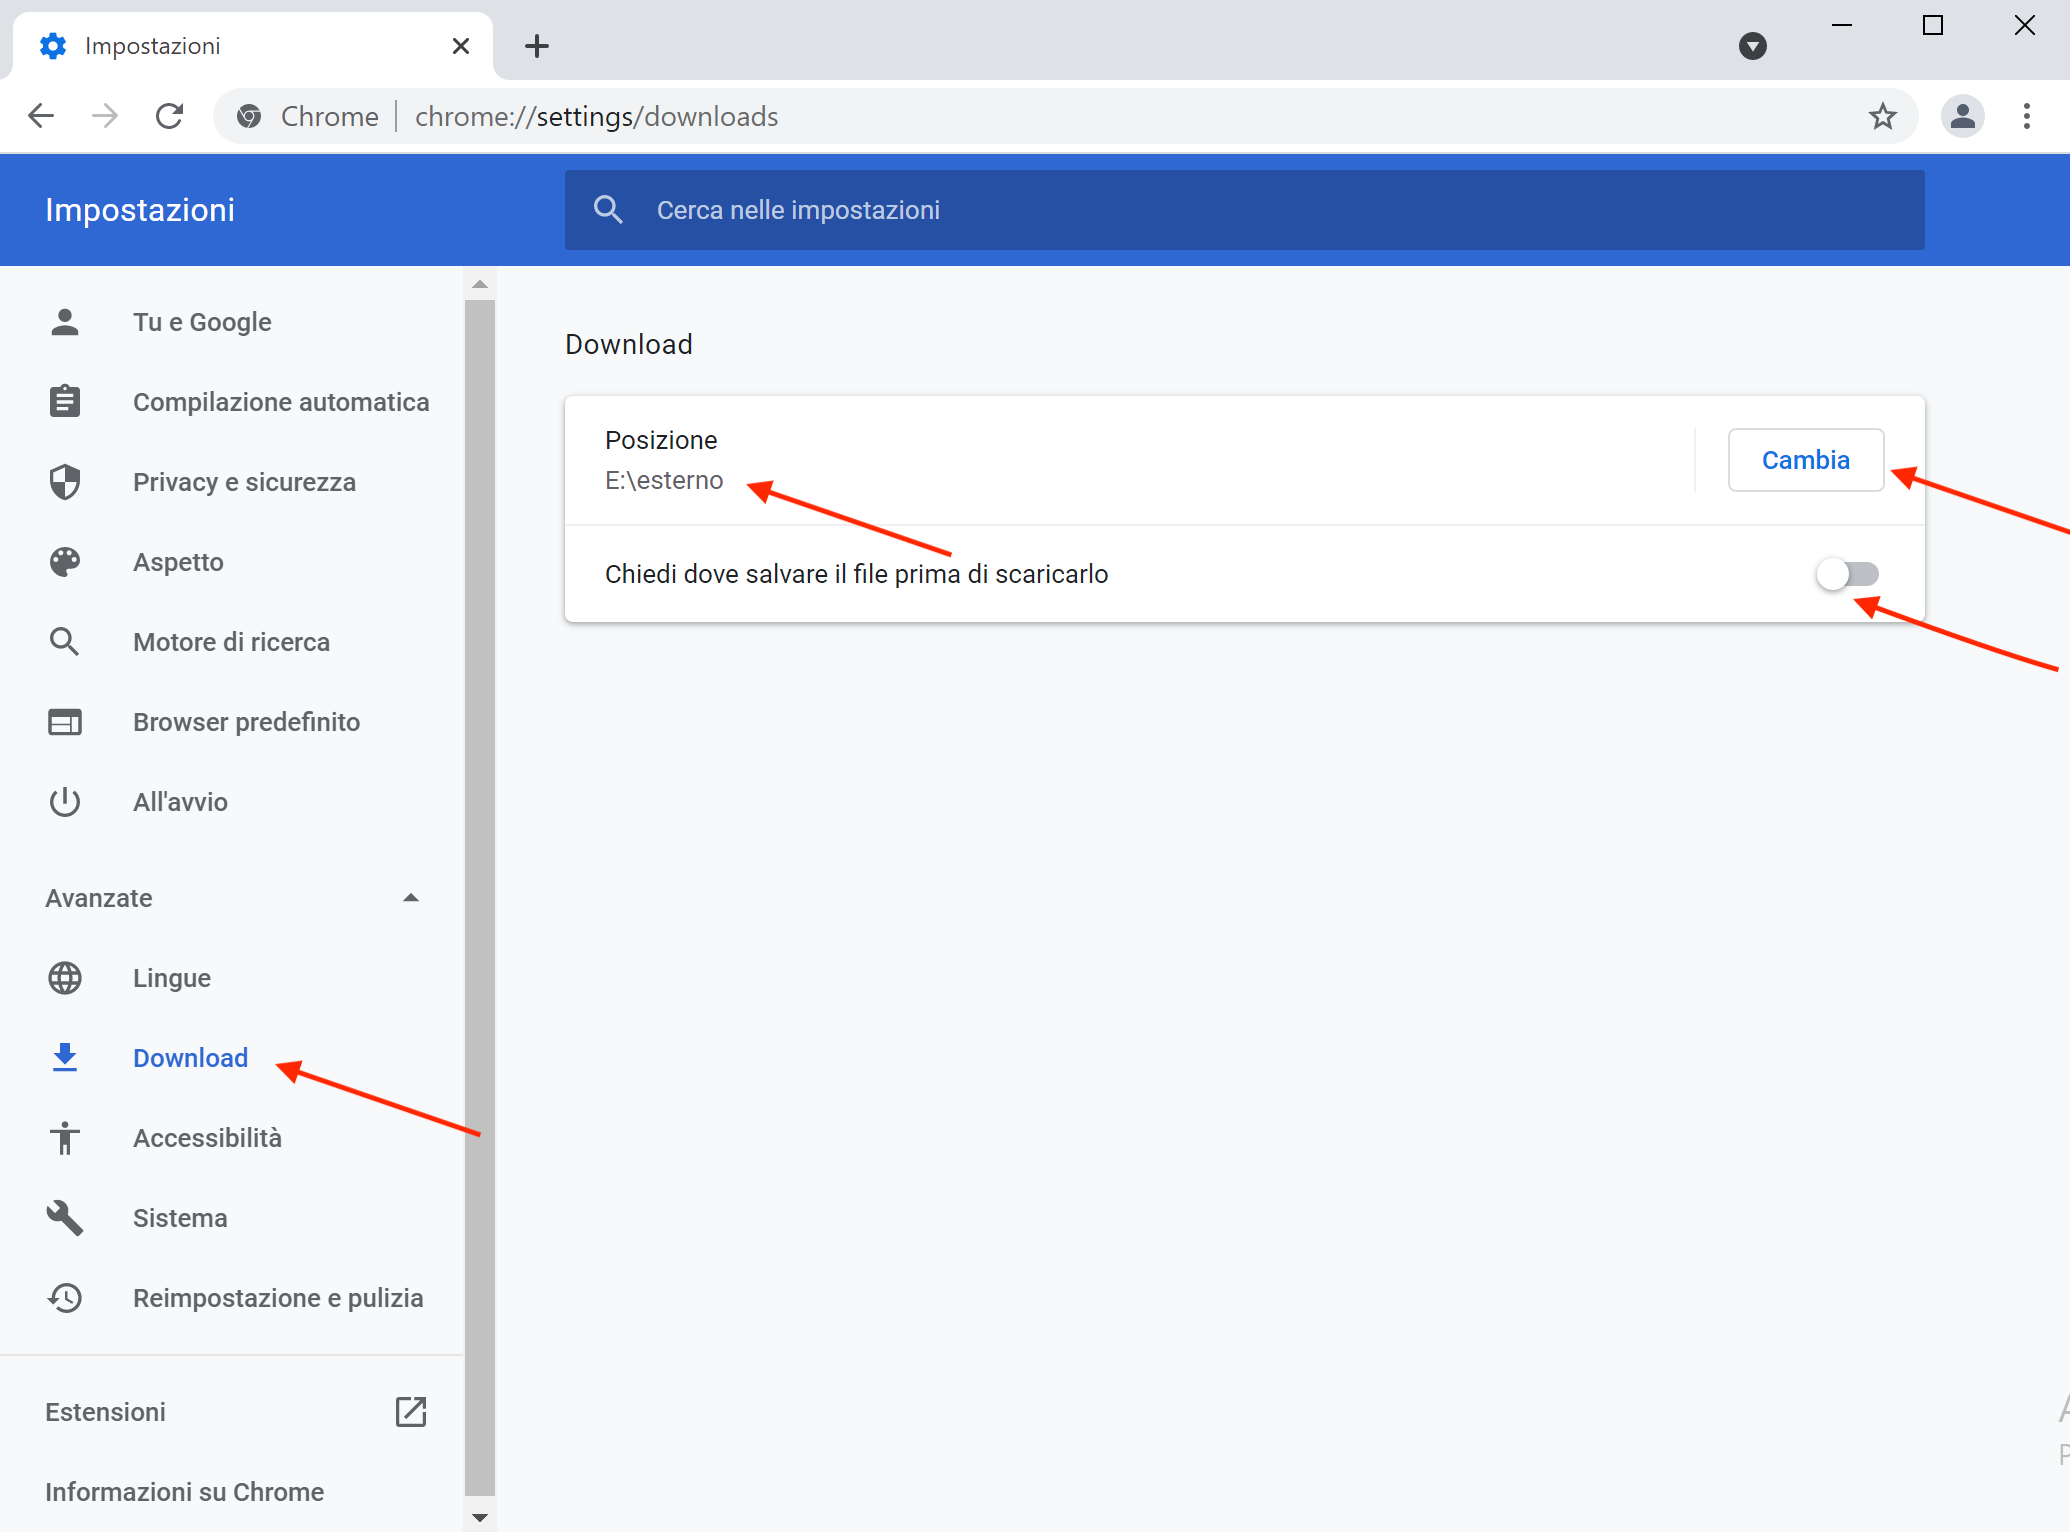Click the download arrow icon in sidebar
Viewport: 2070px width, 1532px height.
pos(65,1058)
